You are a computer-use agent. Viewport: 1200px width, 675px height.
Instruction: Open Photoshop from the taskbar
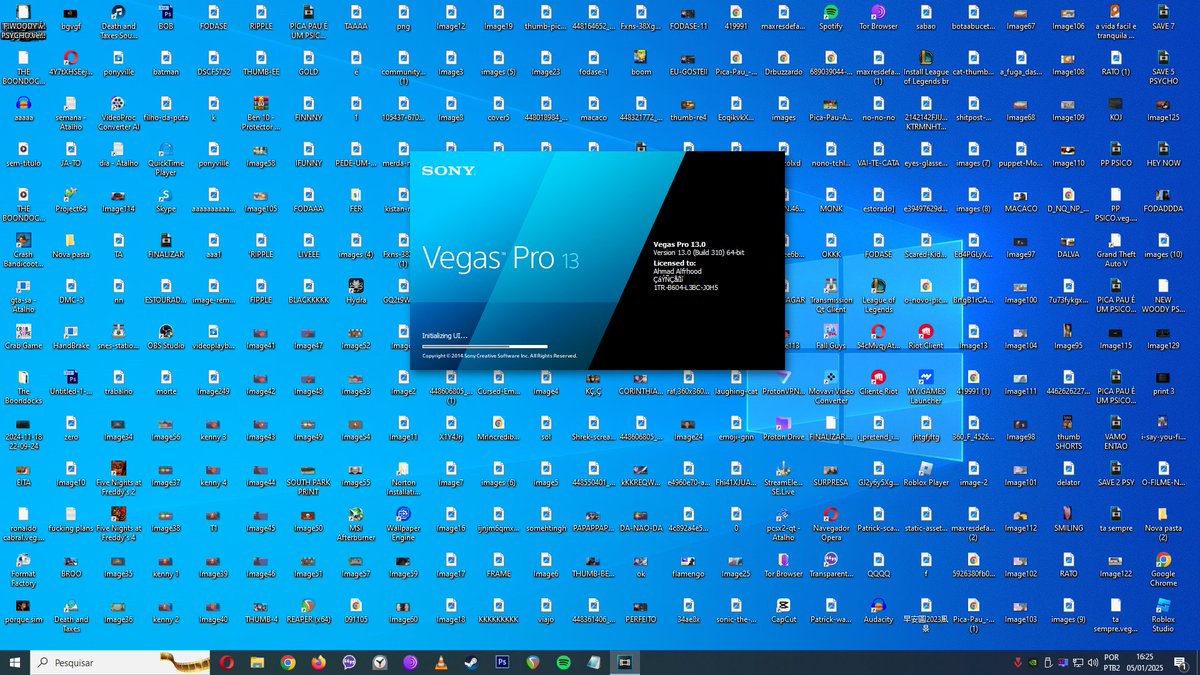(x=503, y=662)
